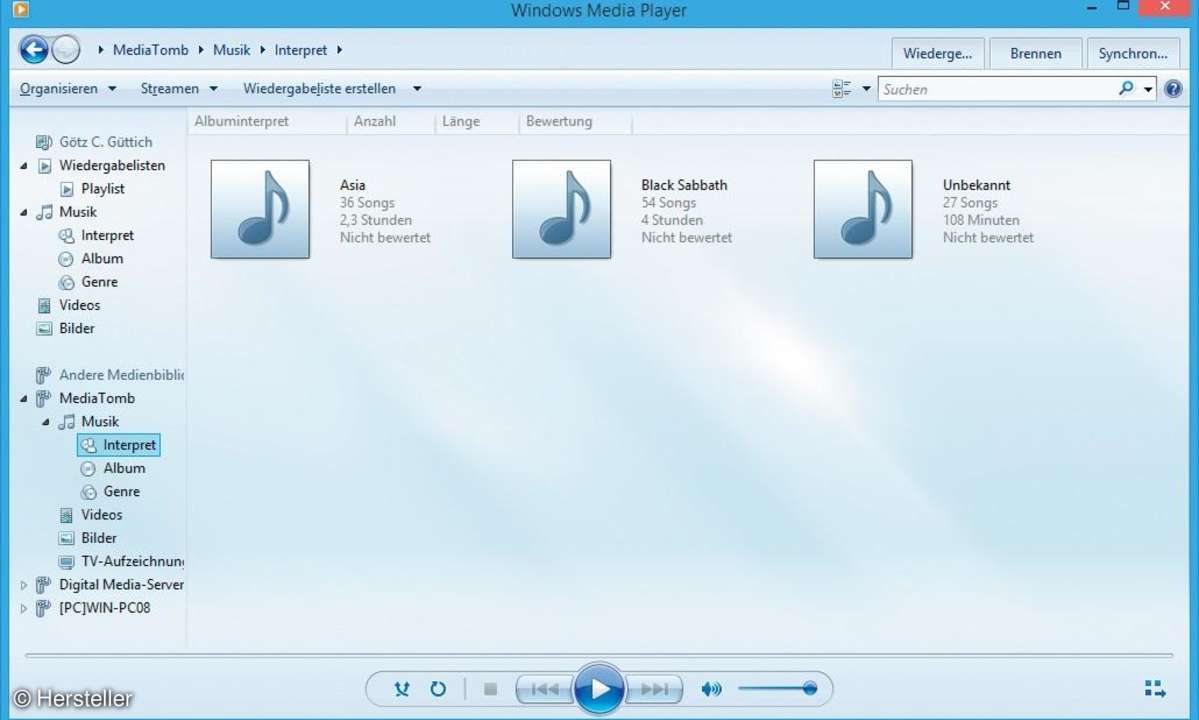Expand the Digital Media-Server node
The height and width of the screenshot is (720, 1199).
24,585
